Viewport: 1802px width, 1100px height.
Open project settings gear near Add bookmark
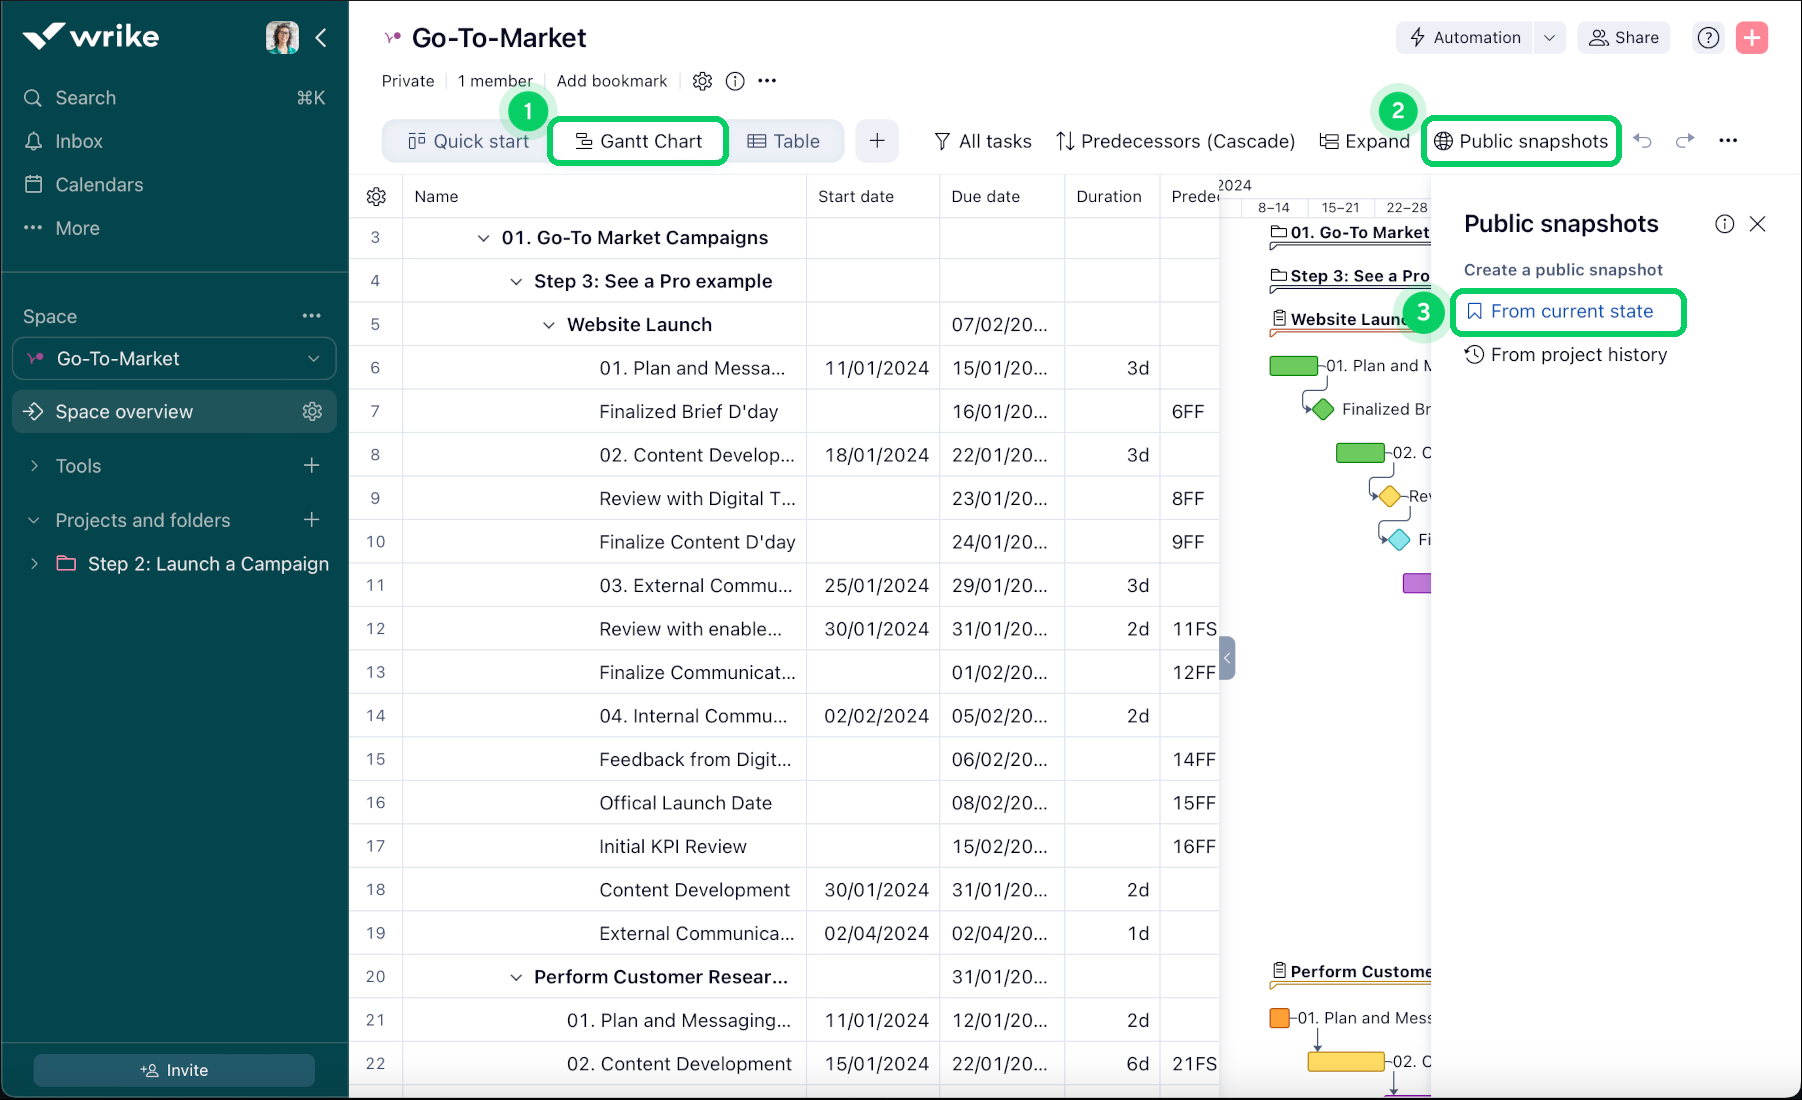point(702,81)
